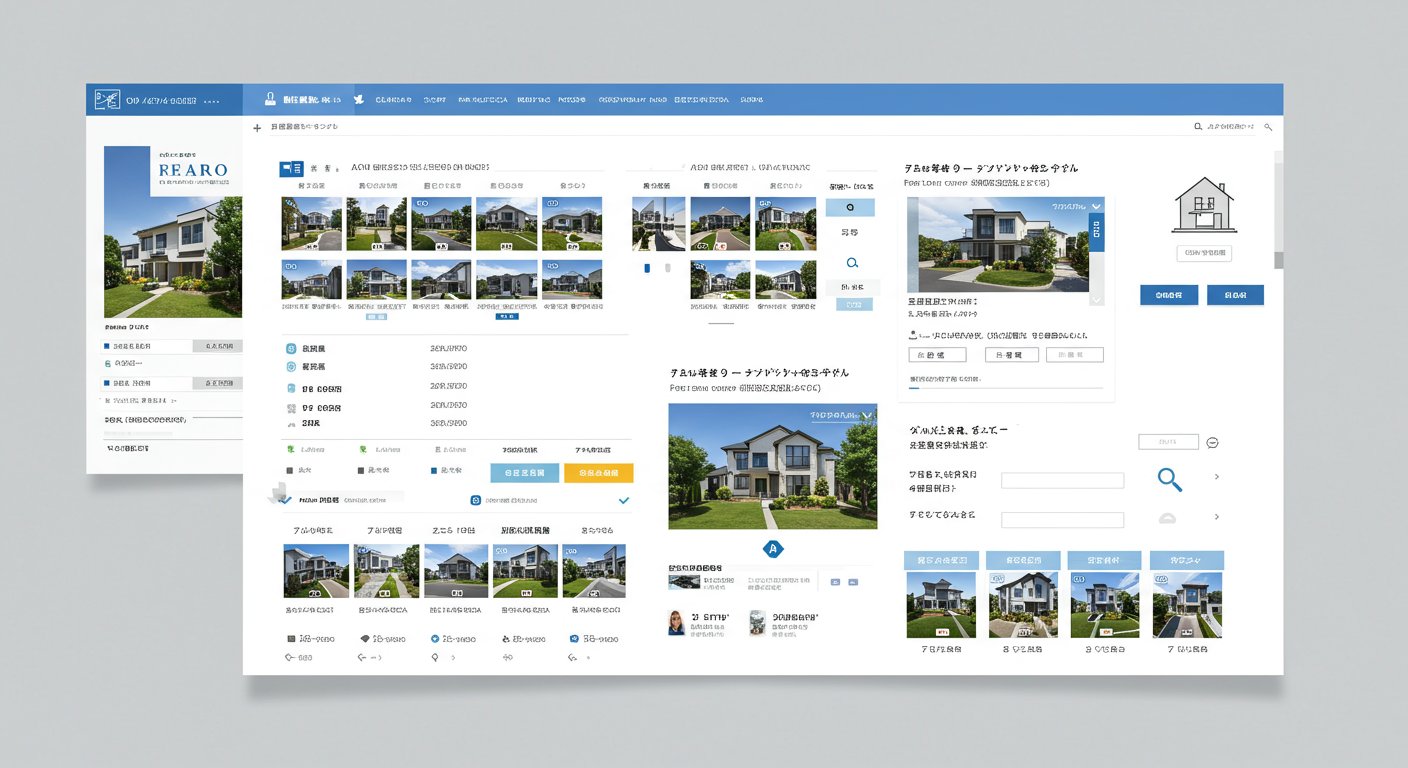Screen dimensions: 1408x768
Task: Open the rightmost menu item in the top navigation
Action: click(751, 99)
